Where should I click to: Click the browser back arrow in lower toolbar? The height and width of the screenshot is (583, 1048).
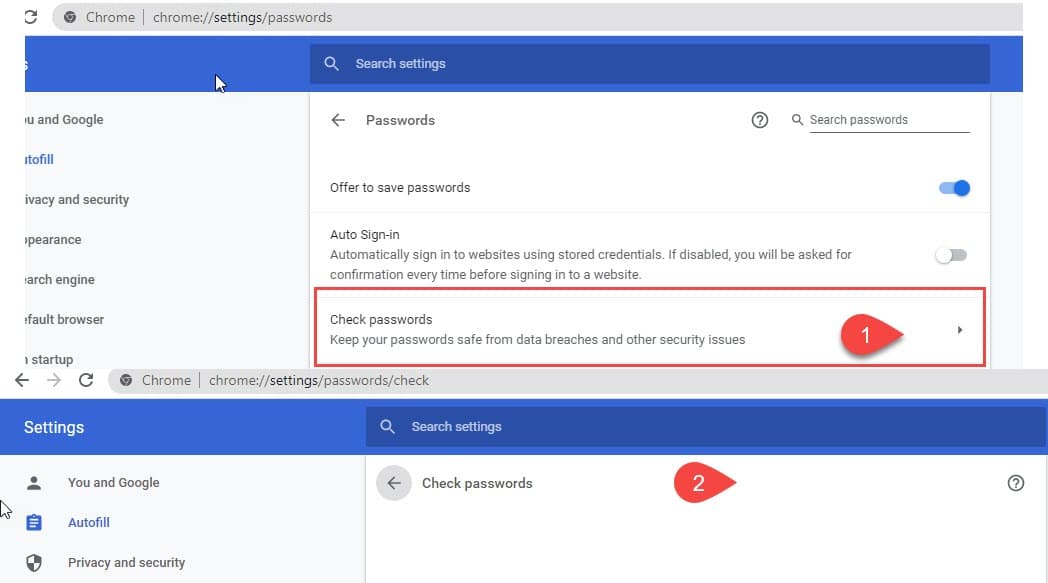point(22,380)
